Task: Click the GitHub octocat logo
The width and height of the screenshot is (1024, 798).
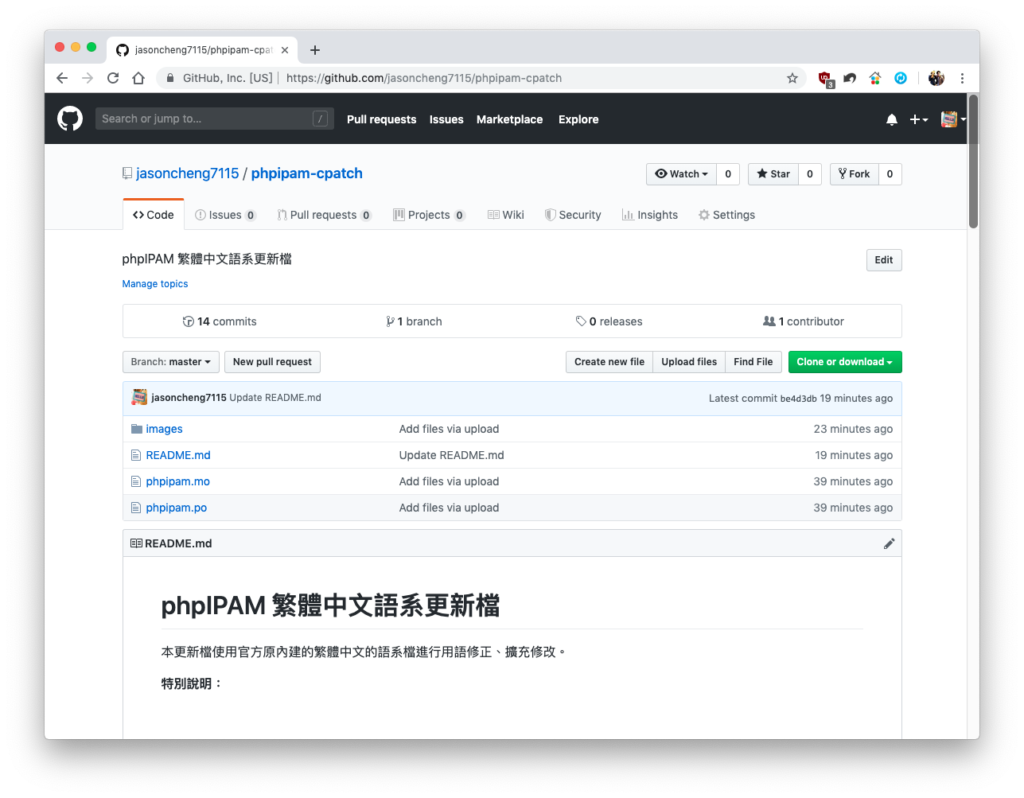Action: [70, 119]
